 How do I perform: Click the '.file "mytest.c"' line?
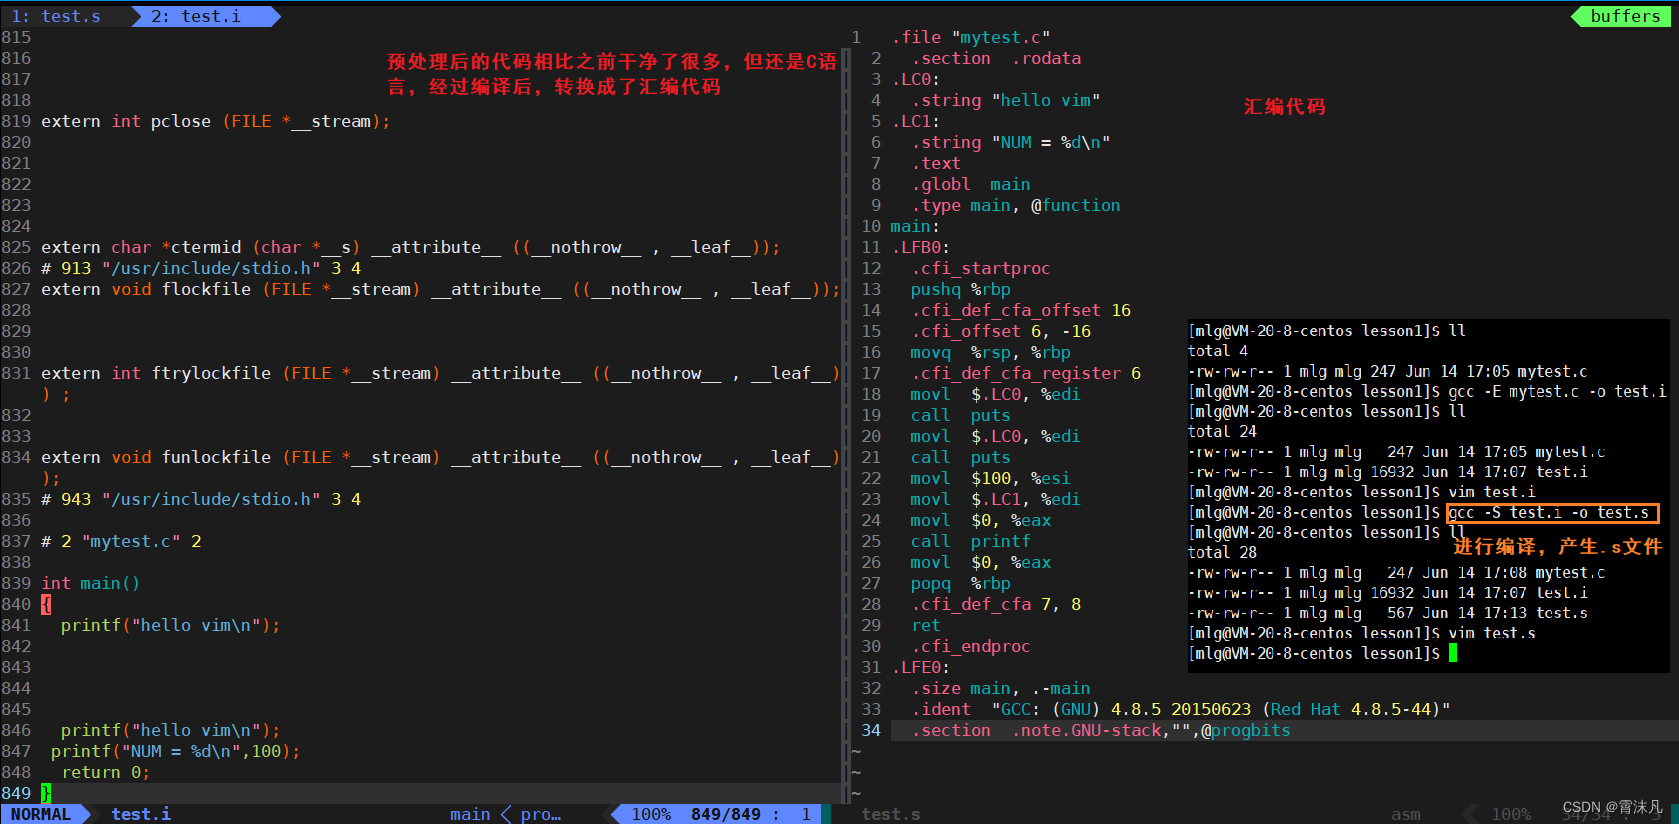point(970,37)
